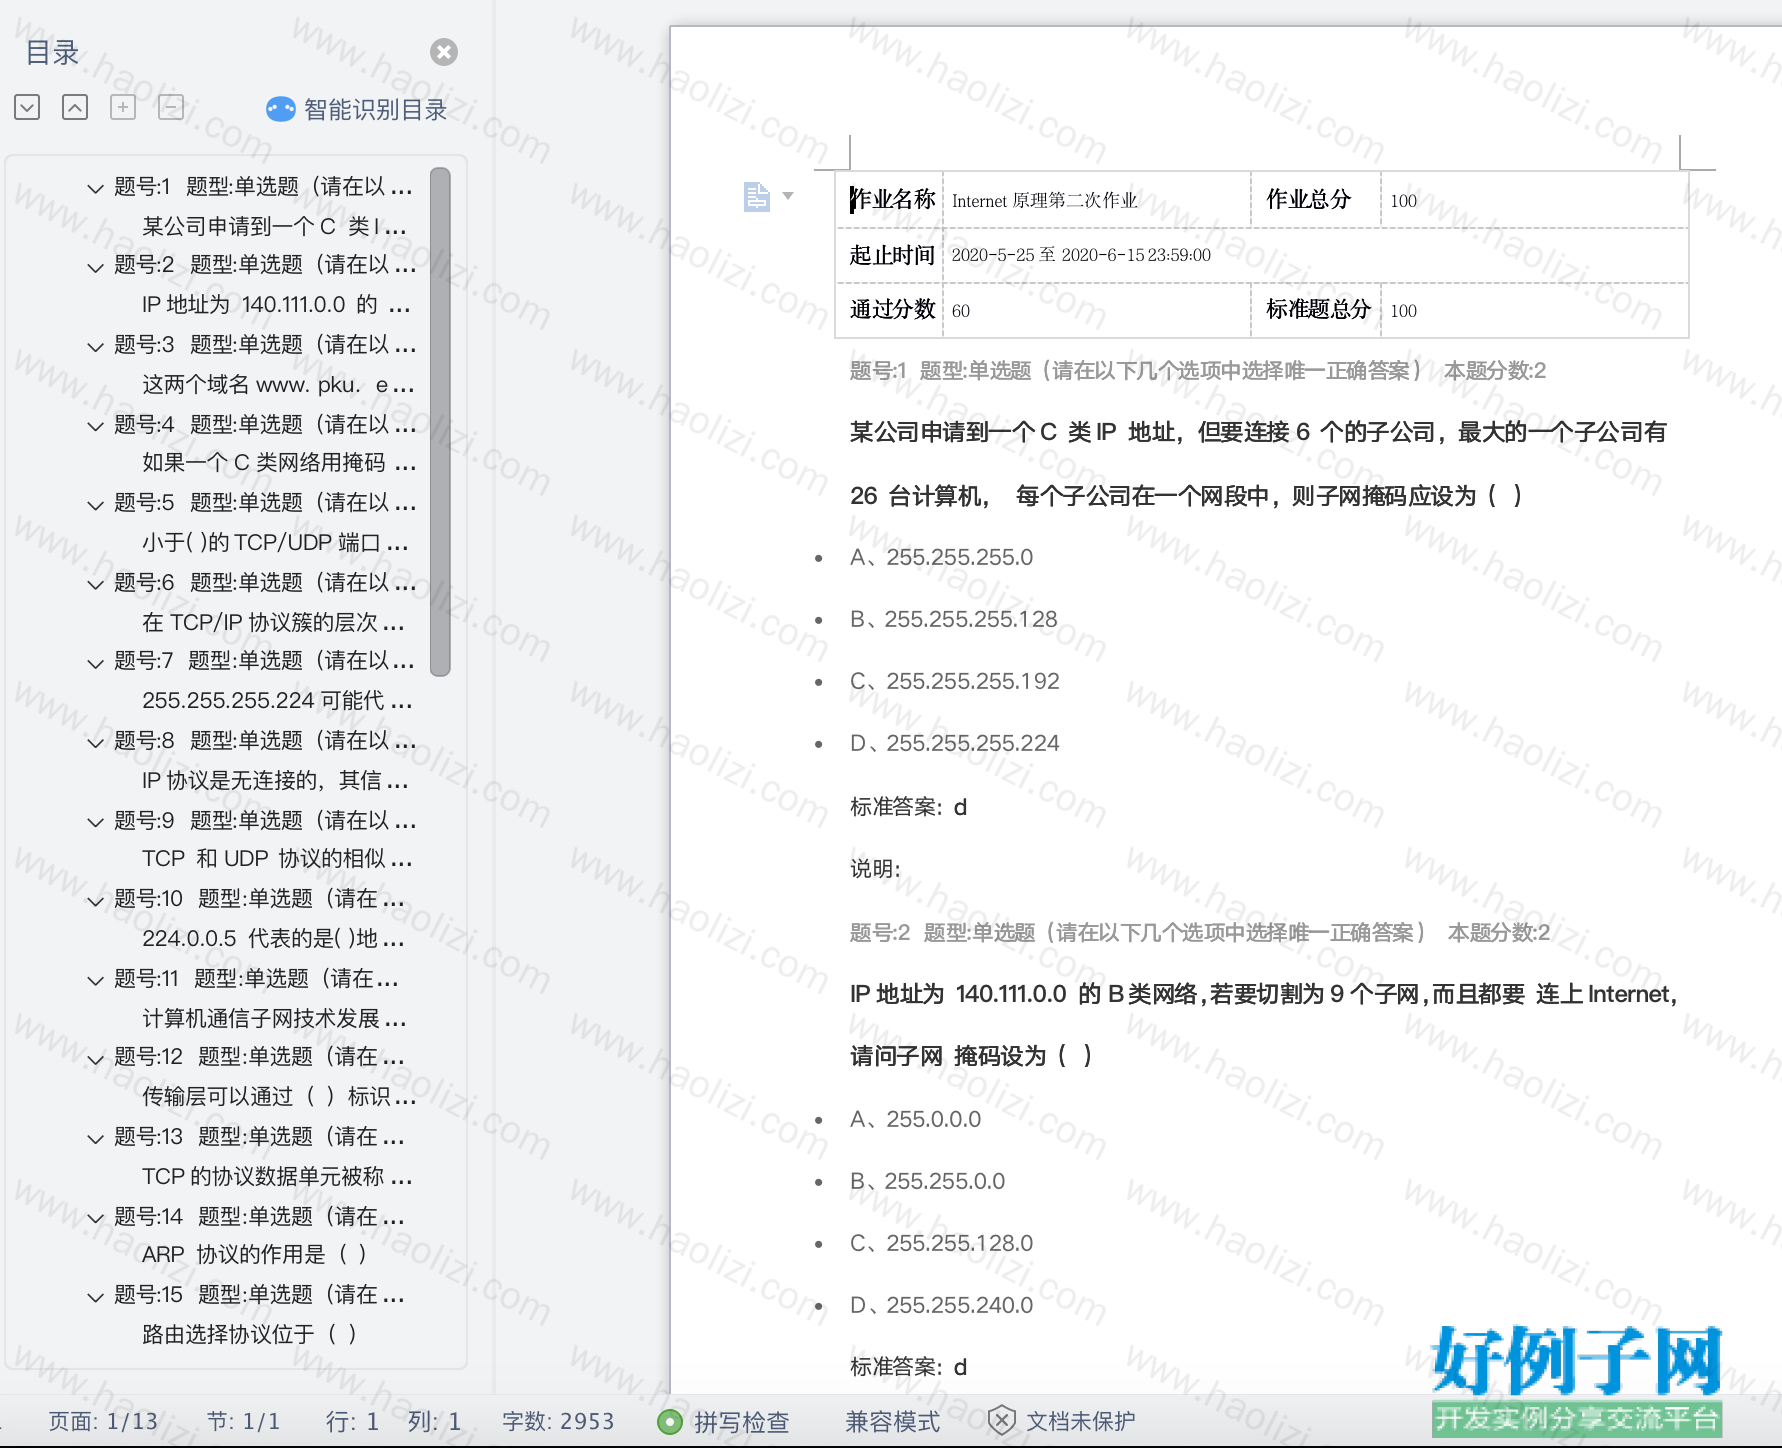
Task: Collapse the 题号:14 outline entry
Action: (95, 1218)
